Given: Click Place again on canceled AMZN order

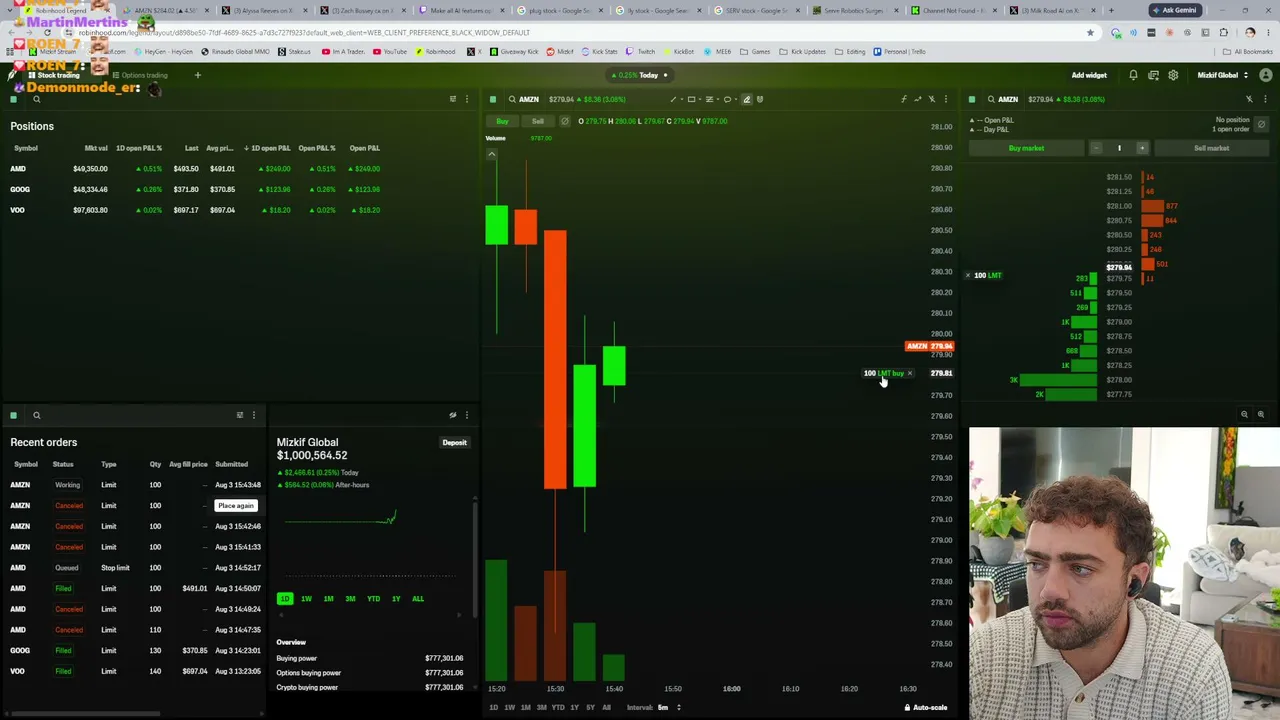Looking at the screenshot, I should coord(236,506).
